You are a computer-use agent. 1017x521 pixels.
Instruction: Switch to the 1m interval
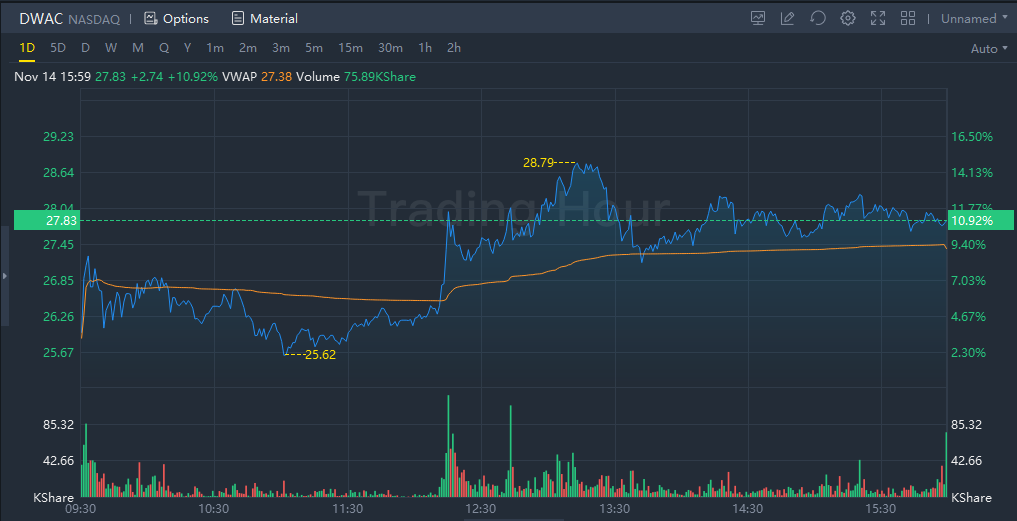(x=215, y=48)
